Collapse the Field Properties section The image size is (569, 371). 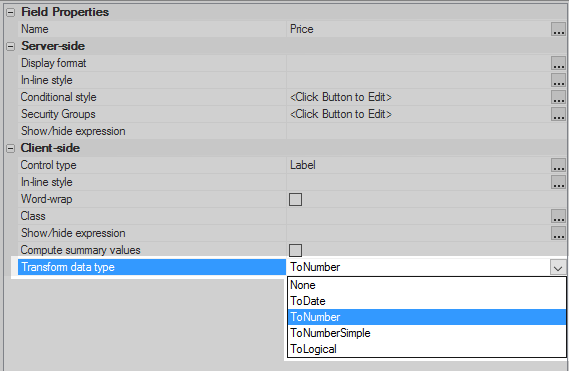click(11, 12)
